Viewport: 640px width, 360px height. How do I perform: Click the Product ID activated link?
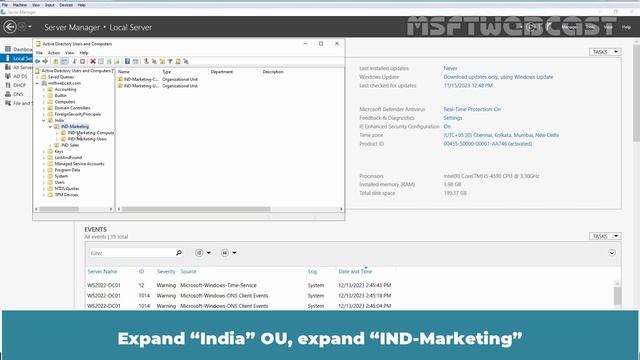(488, 144)
